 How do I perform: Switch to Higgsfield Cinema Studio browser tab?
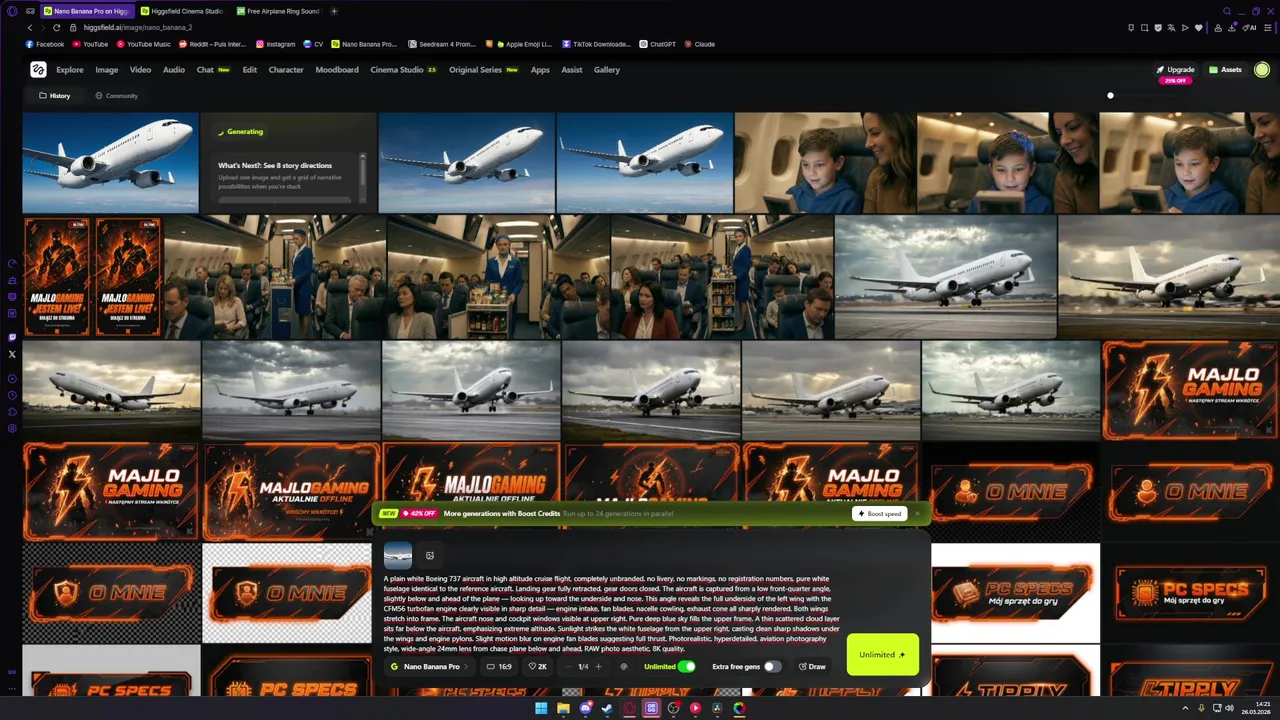tap(181, 11)
